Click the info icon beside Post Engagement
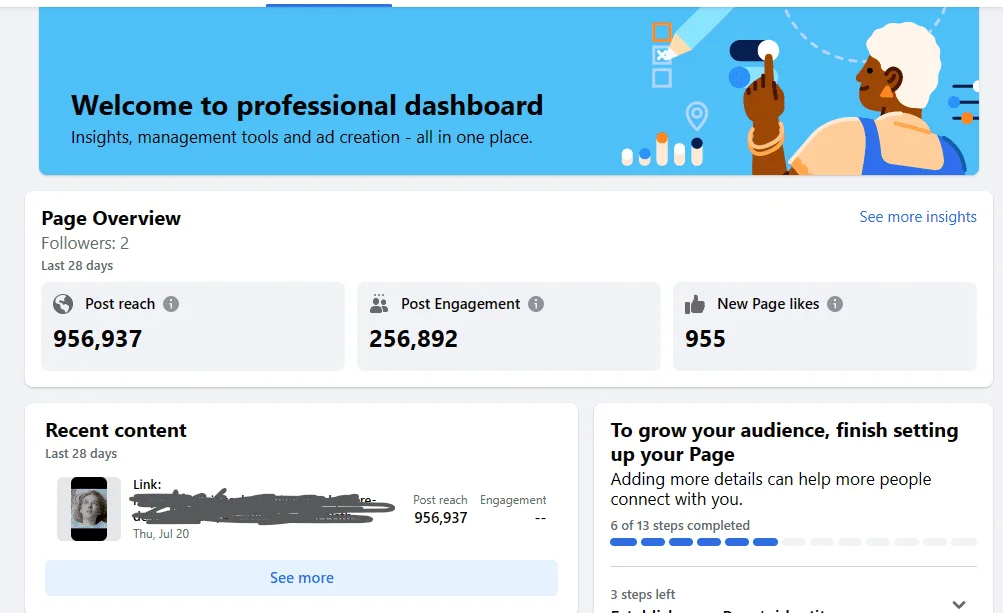This screenshot has width=1003, height=613. (x=536, y=304)
